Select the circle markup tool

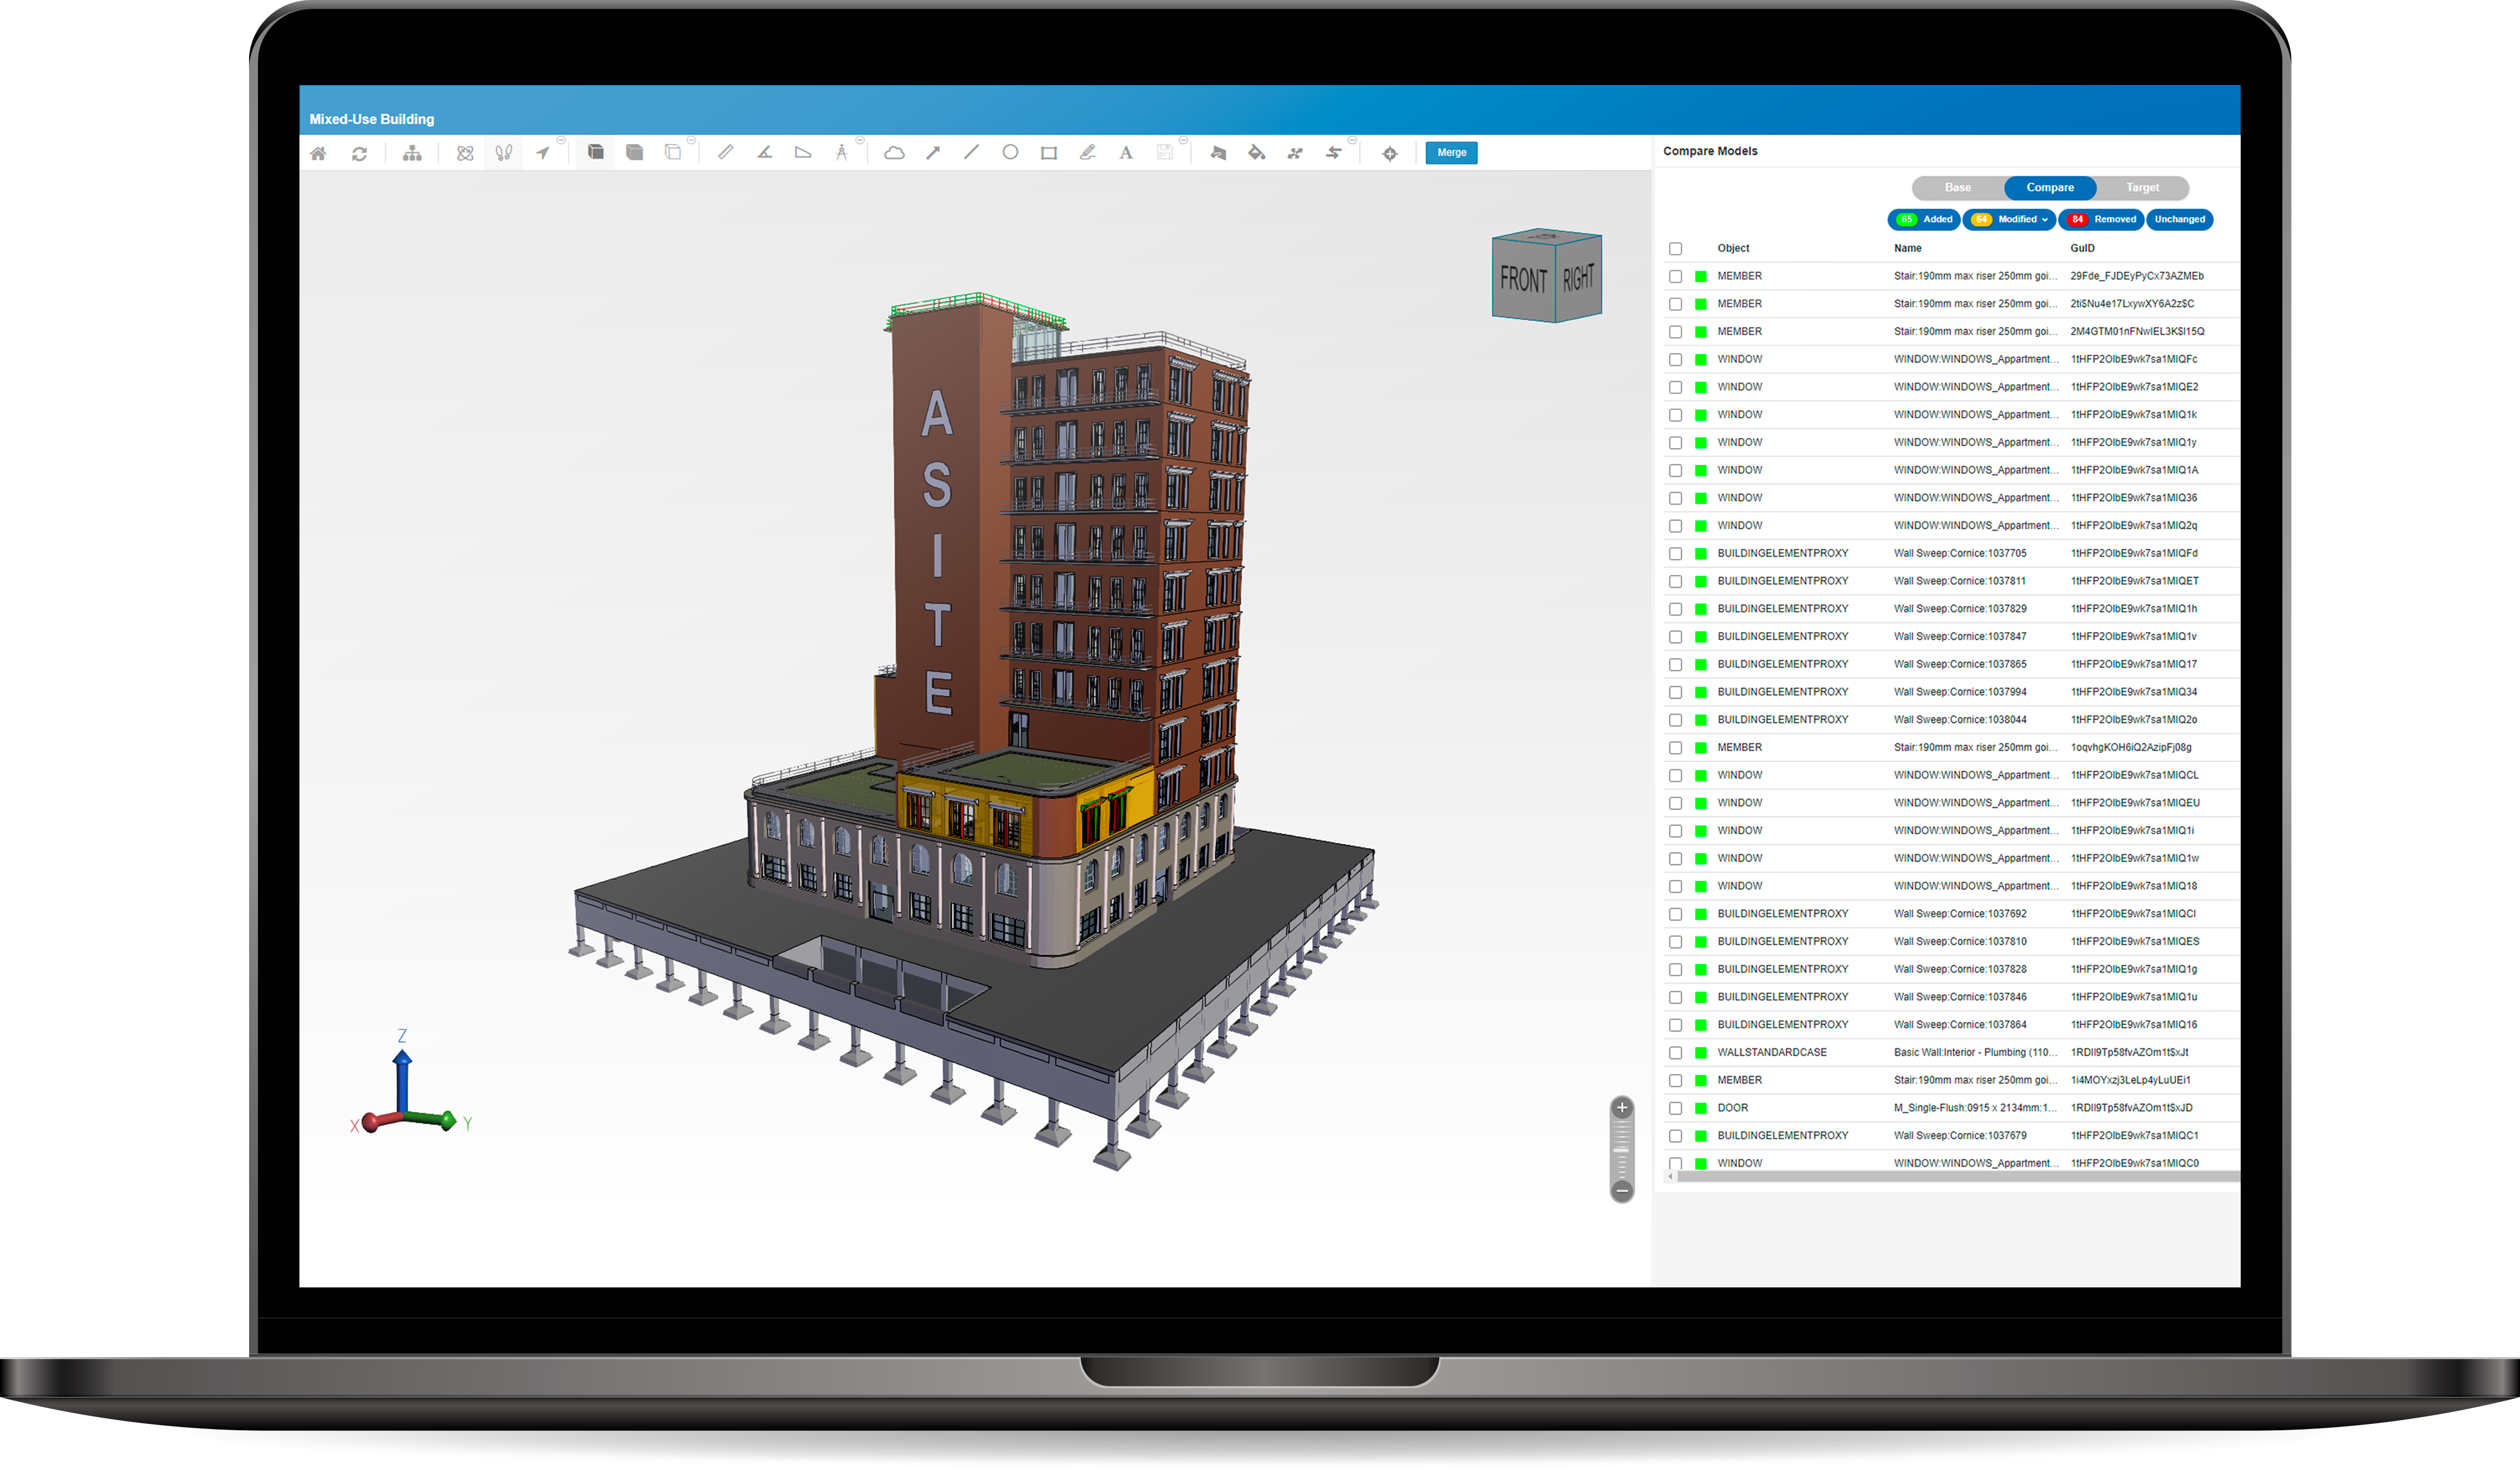tap(1010, 153)
